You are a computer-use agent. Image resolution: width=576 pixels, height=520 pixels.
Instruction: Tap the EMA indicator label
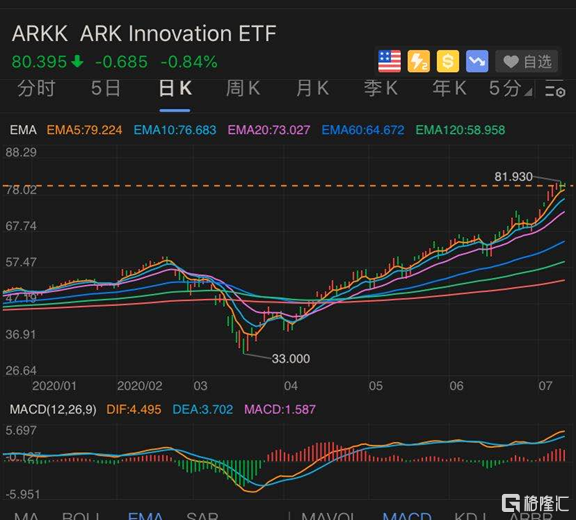point(23,130)
